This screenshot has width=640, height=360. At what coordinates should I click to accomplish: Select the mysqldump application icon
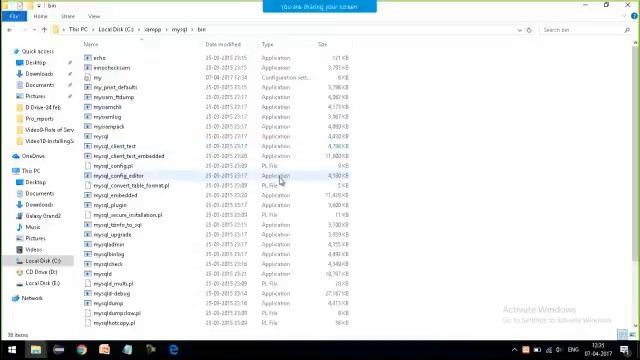click(88, 303)
